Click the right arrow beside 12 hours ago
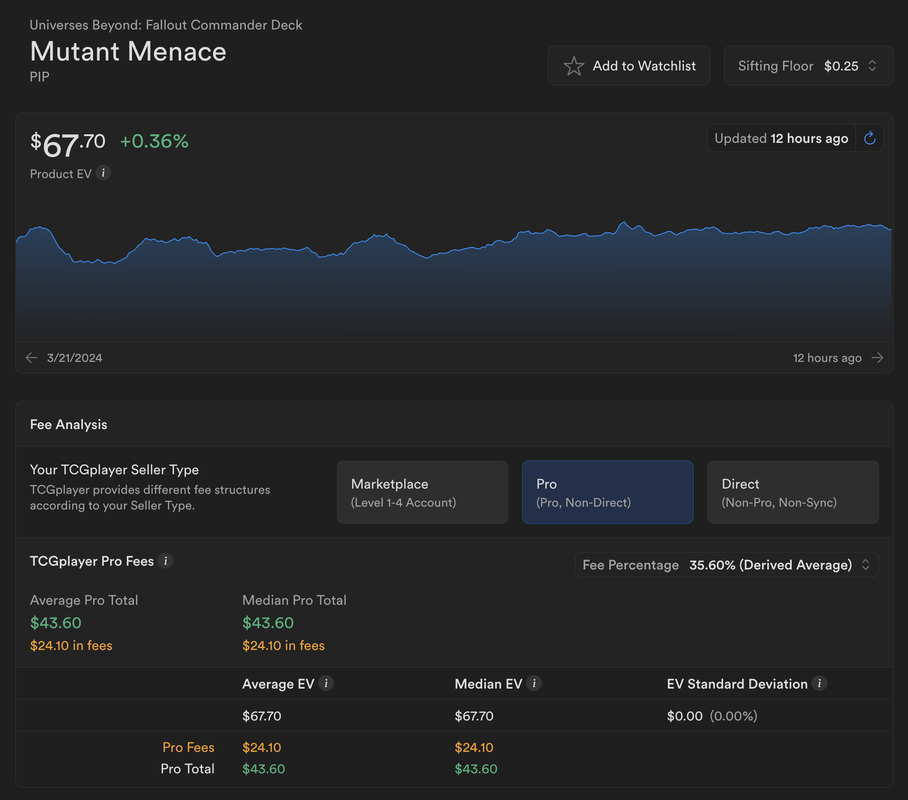The width and height of the screenshot is (908, 800). [x=877, y=358]
